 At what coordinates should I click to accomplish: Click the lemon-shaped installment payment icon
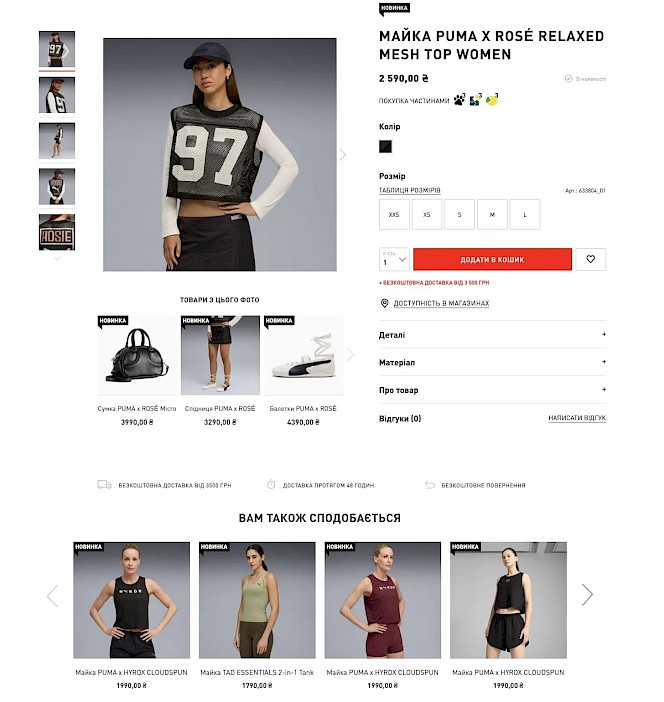coord(492,99)
